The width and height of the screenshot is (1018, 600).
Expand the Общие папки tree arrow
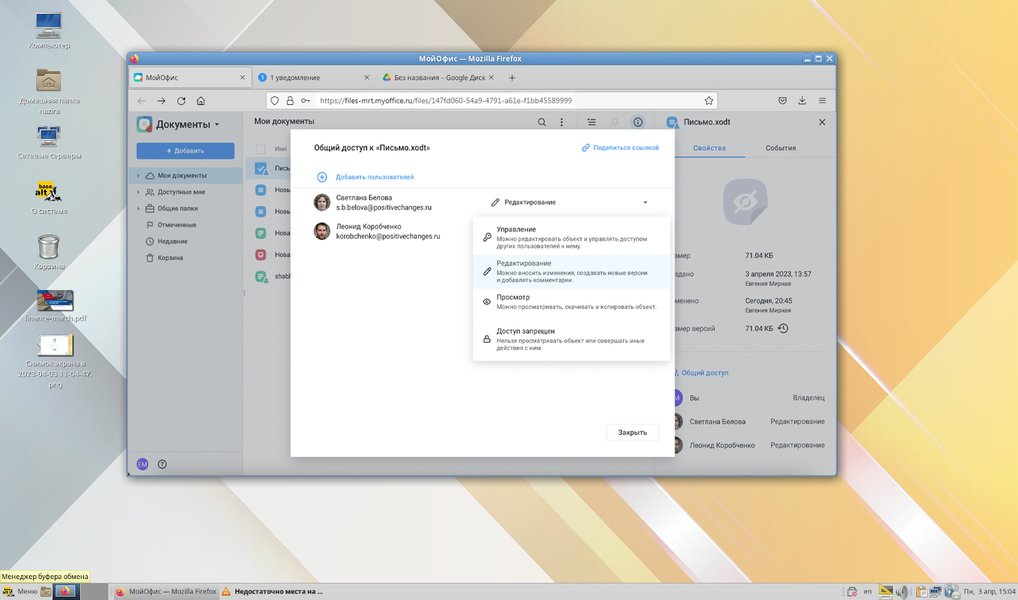[138, 208]
